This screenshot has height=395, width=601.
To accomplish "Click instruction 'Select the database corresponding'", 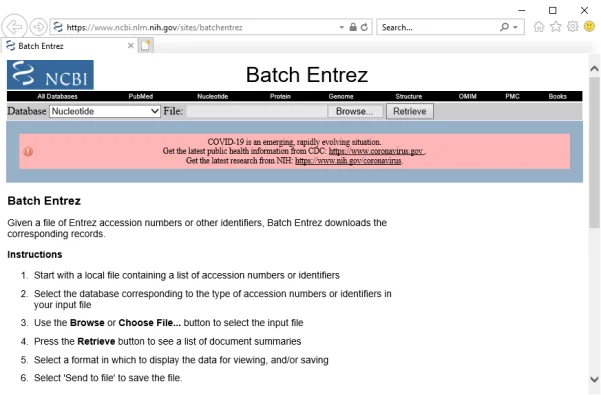I will [213, 299].
